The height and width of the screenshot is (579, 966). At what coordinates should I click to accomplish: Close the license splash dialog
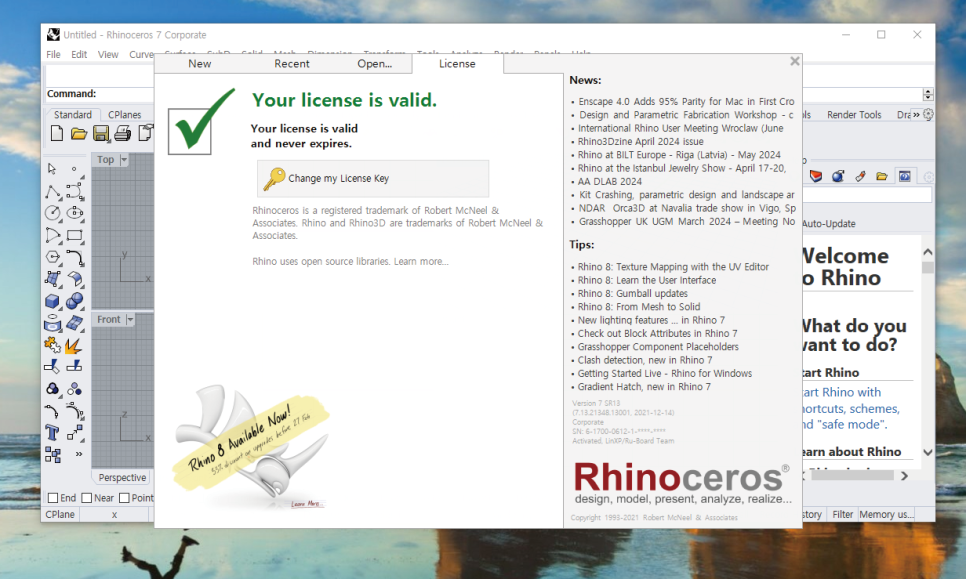point(795,61)
